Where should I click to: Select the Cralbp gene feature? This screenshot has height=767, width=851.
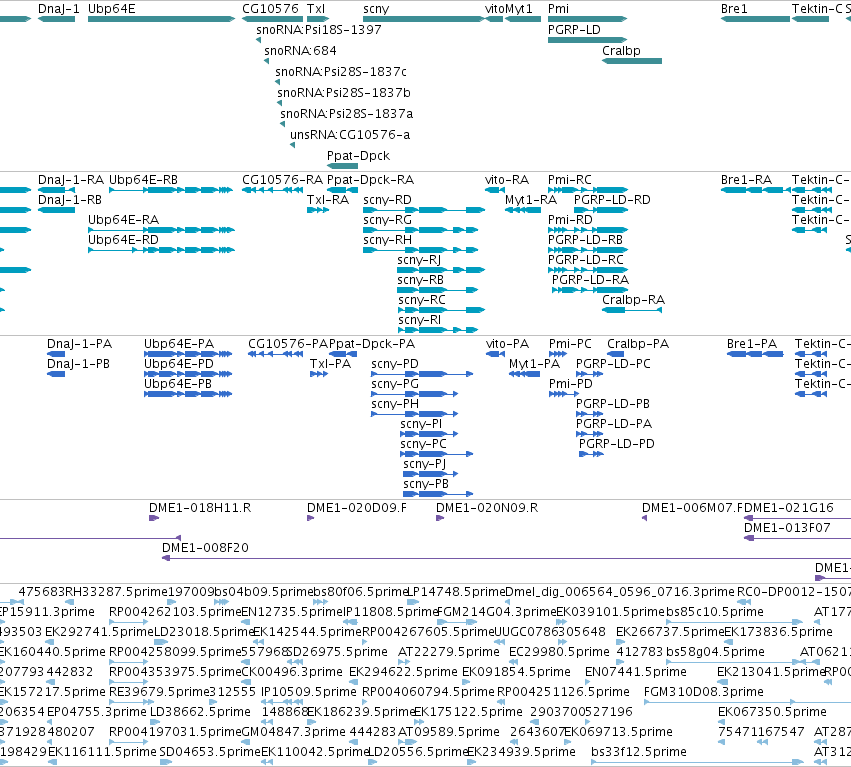[x=632, y=61]
